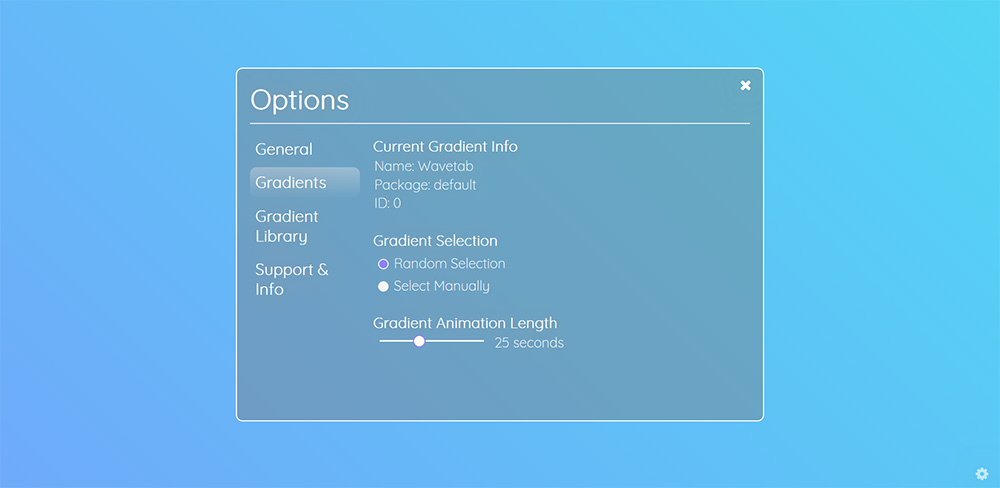1000x488 pixels.
Task: Click the slider track right of thumb
Action: click(454, 341)
